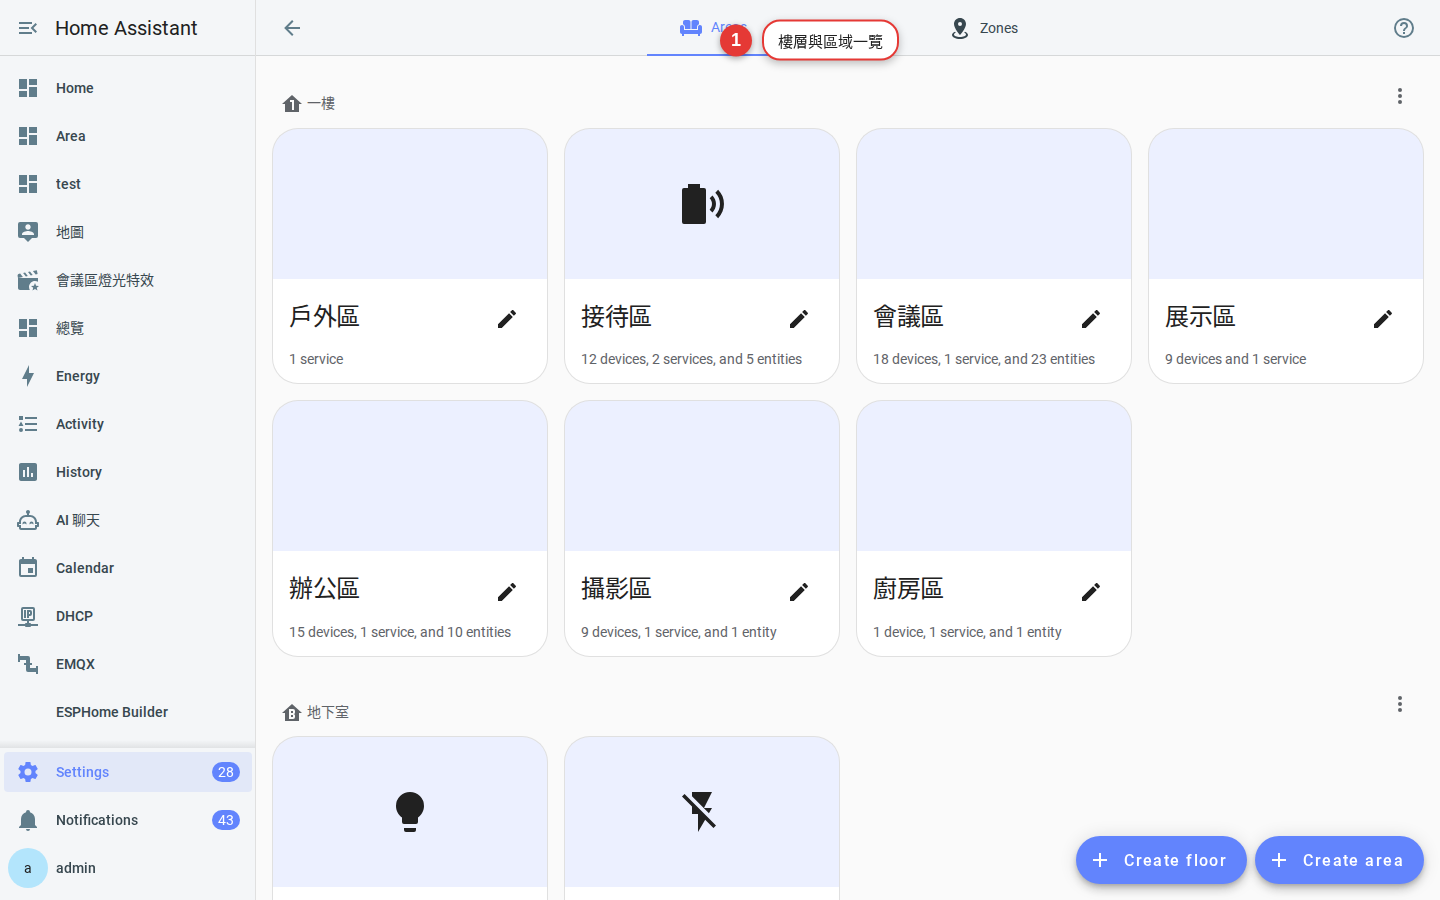Open the 會議區 area card title
1440x900 pixels.
pos(908,317)
